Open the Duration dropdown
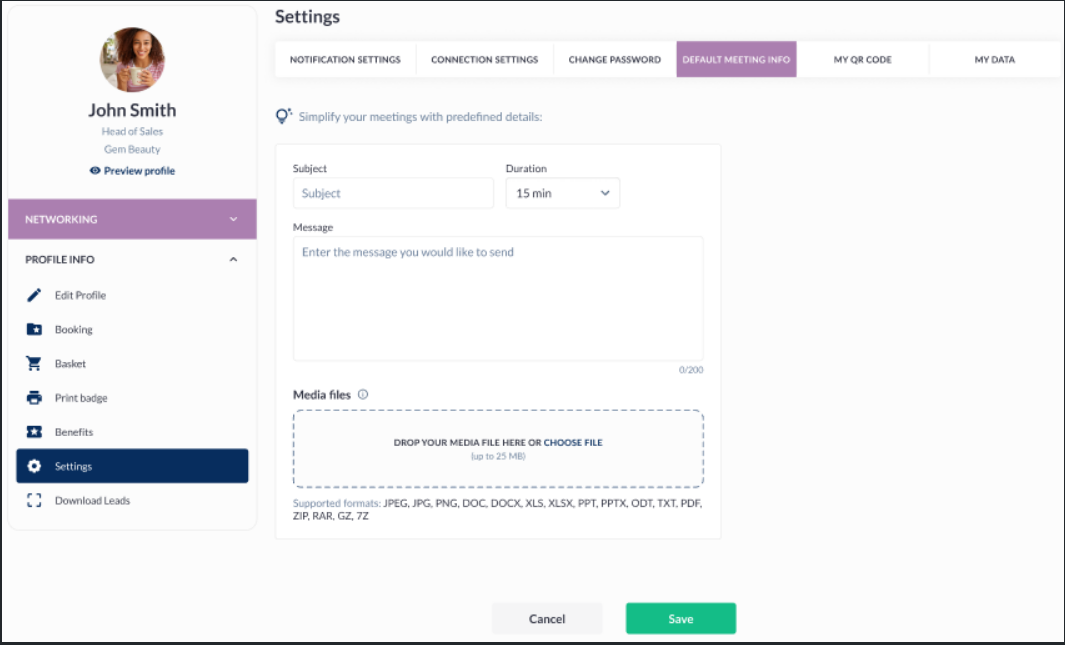The height and width of the screenshot is (645, 1065). [562, 193]
